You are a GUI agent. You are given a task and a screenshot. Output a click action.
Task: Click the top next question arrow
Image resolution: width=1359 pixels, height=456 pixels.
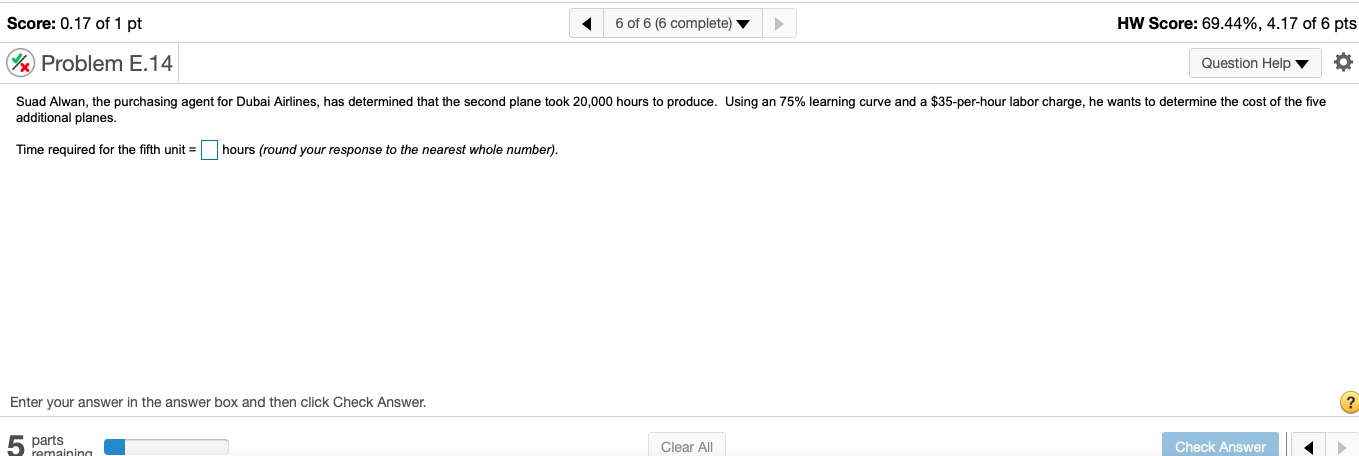(x=780, y=23)
